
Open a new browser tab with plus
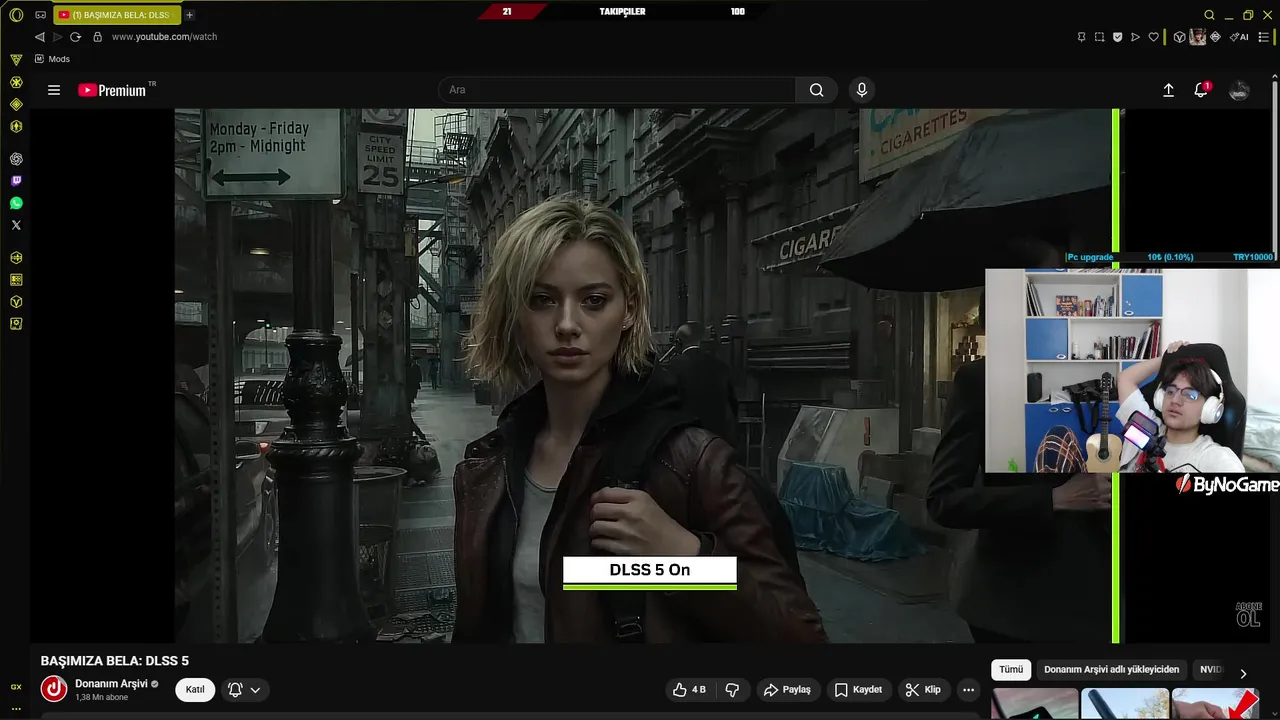[190, 15]
